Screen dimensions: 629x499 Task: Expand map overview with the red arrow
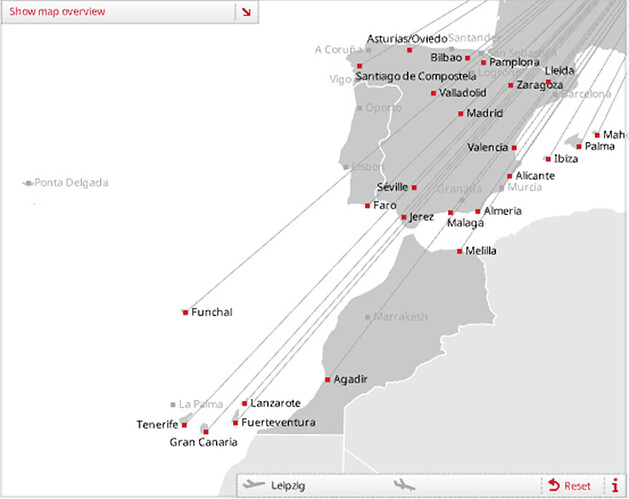click(x=246, y=12)
